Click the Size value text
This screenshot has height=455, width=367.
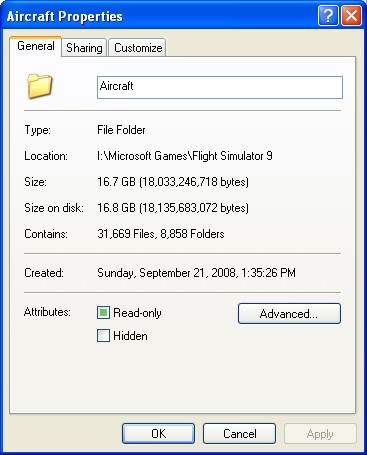pyautogui.click(x=173, y=182)
